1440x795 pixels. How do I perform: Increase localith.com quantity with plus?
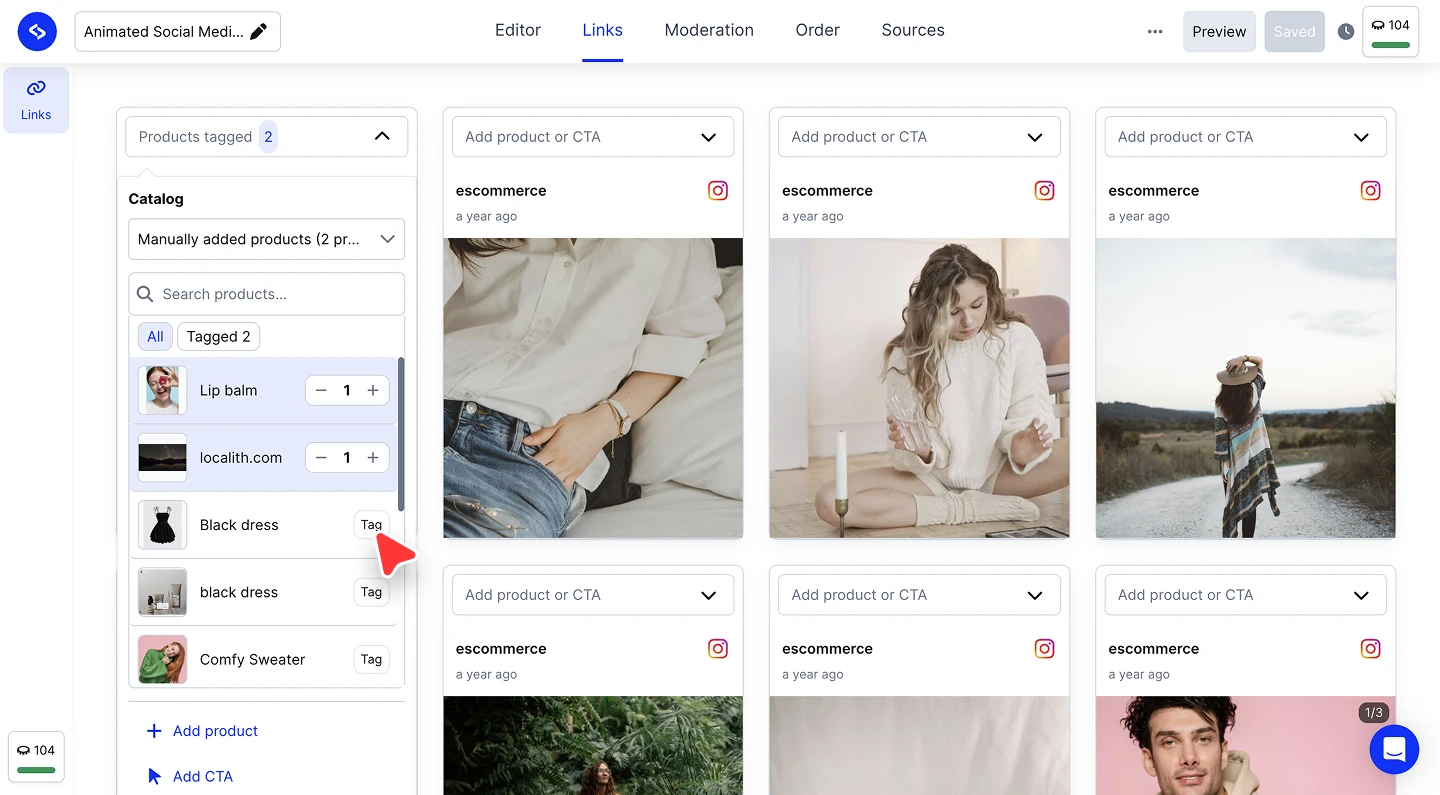[x=373, y=458]
